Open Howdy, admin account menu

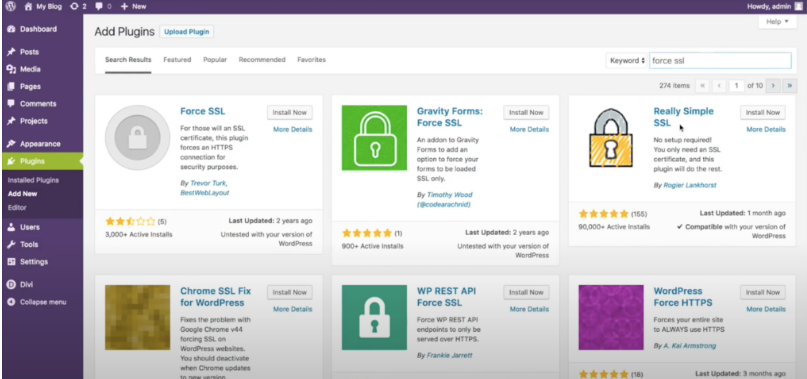769,6
